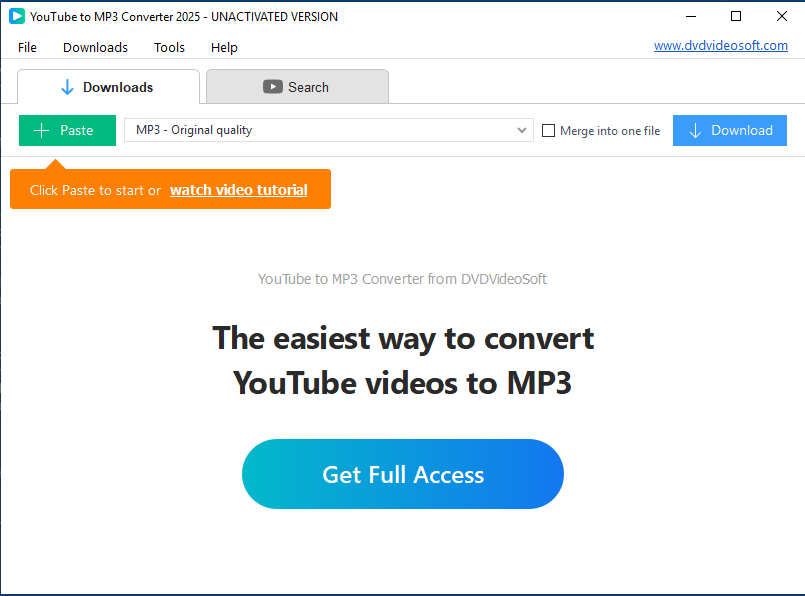Viewport: 805px width, 596px height.
Task: Click the YouTube play icon on Search tab
Action: click(x=273, y=87)
